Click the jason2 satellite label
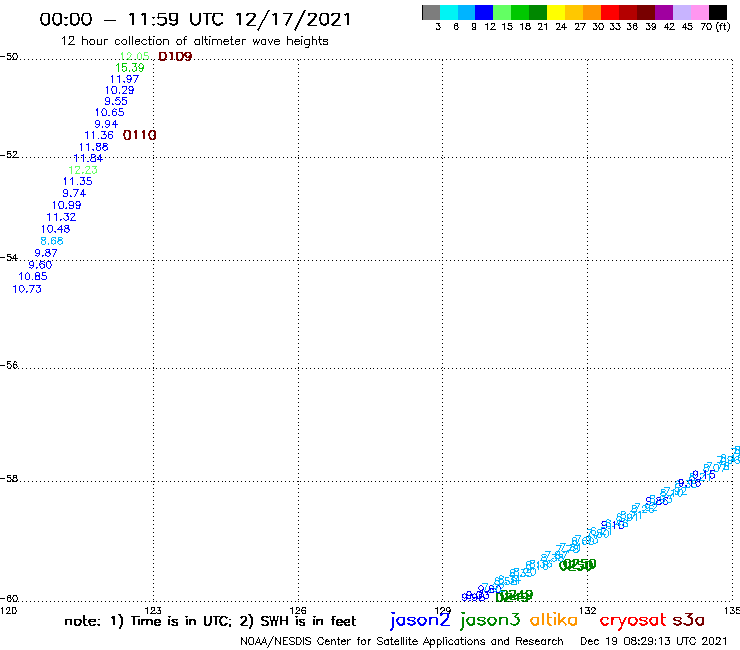This screenshot has height=650, width=740. (420, 620)
